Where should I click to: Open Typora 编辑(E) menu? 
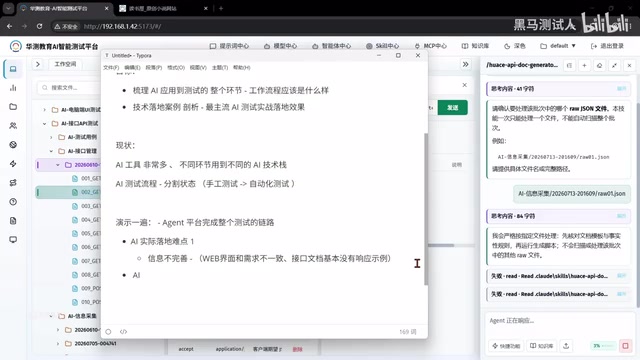(132, 67)
